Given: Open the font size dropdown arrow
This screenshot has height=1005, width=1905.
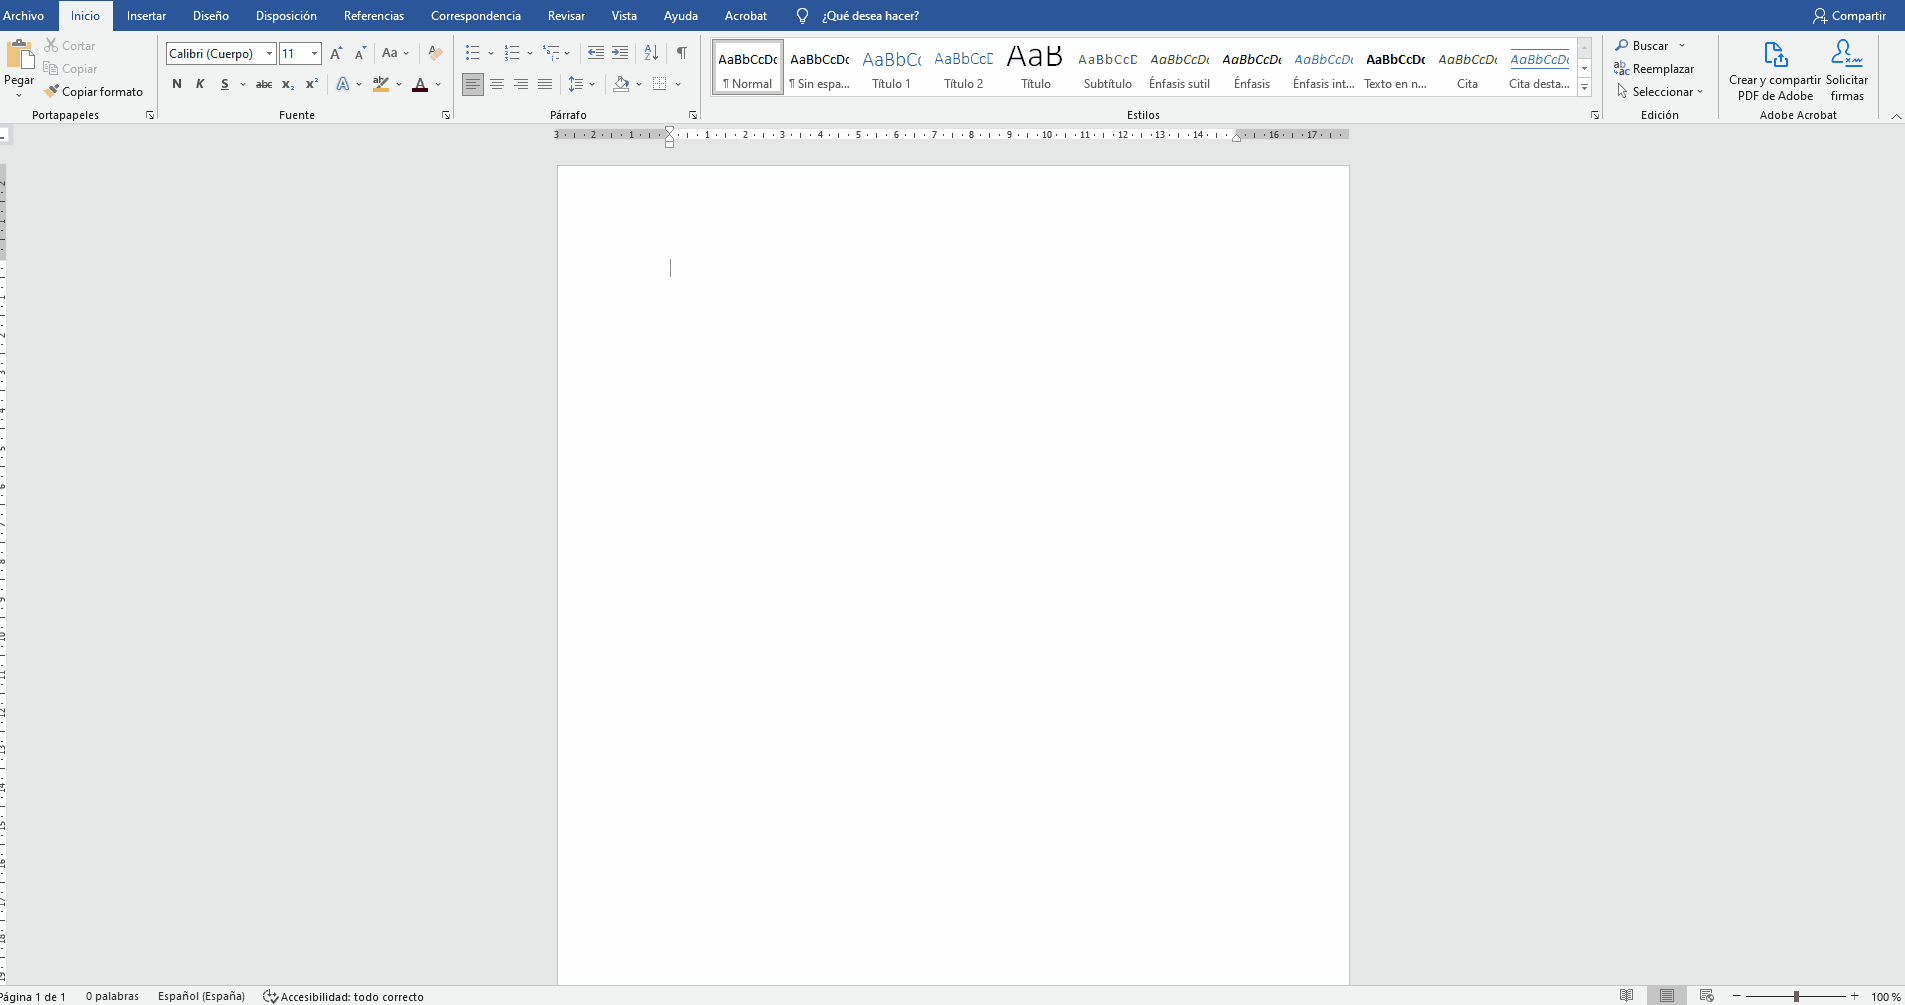Looking at the screenshot, I should (315, 54).
